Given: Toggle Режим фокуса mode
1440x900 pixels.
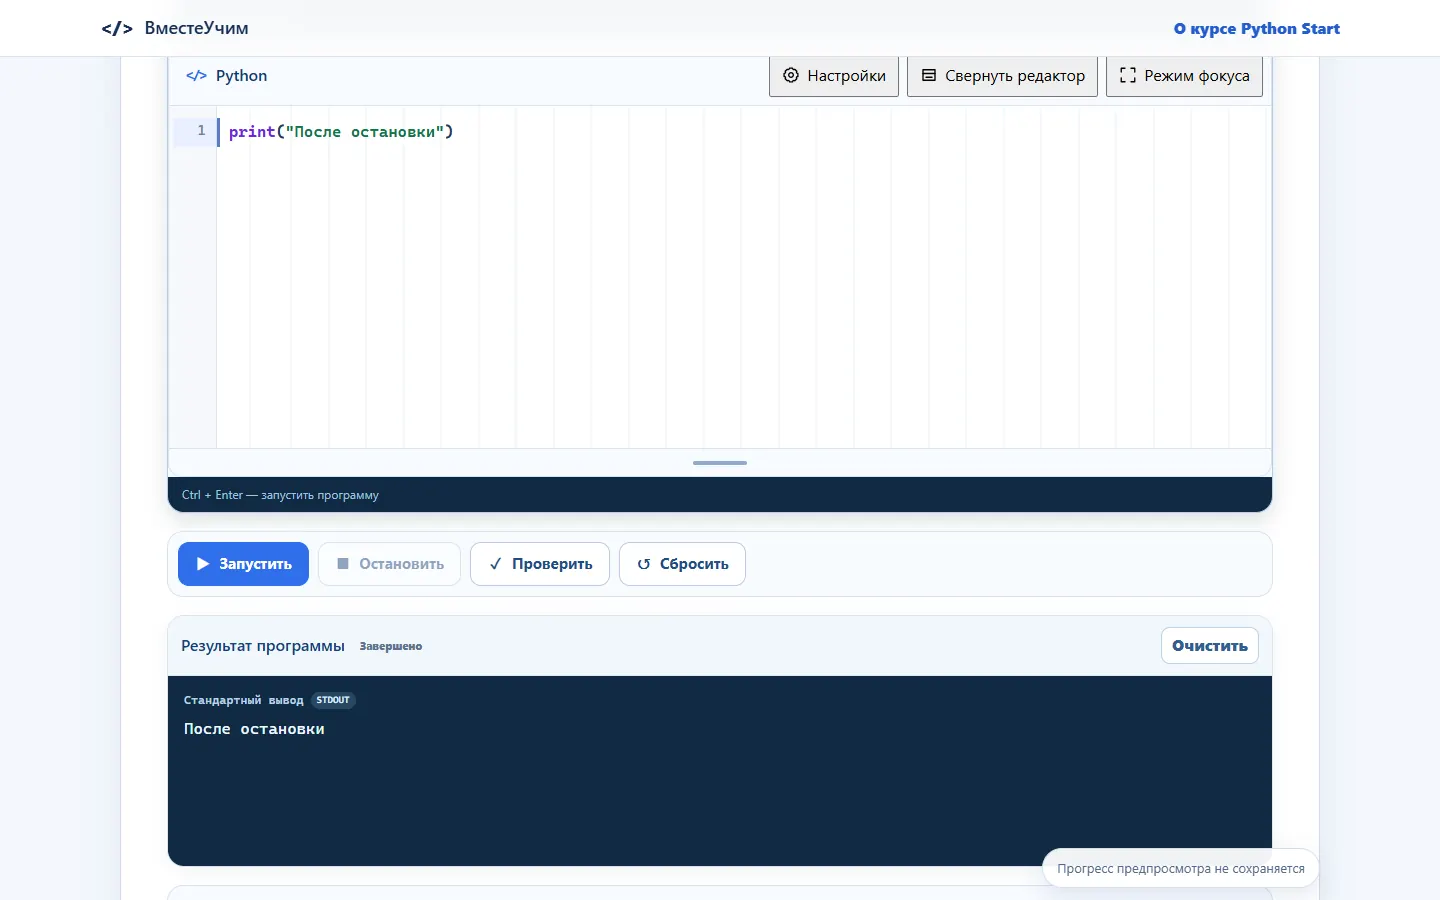Looking at the screenshot, I should point(1184,76).
